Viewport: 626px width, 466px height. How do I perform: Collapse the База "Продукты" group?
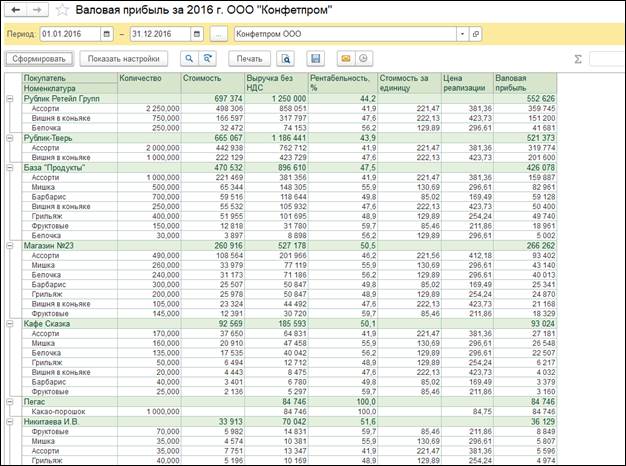pyautogui.click(x=10, y=168)
